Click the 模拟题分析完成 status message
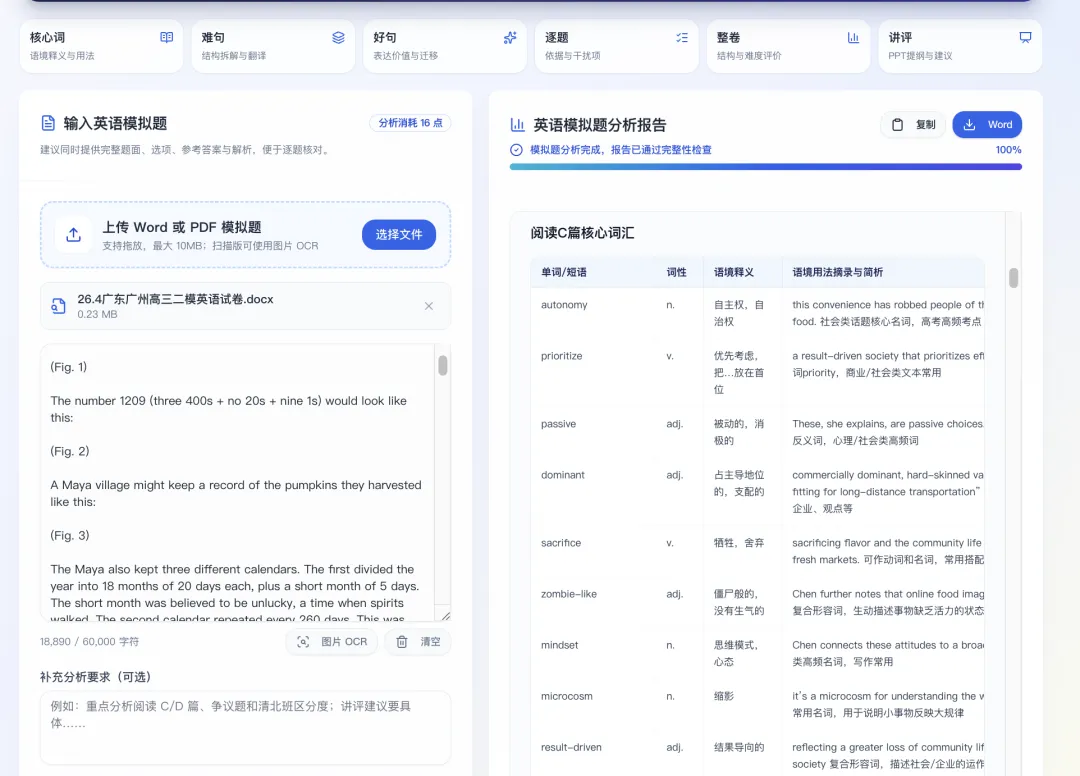 tap(621, 149)
